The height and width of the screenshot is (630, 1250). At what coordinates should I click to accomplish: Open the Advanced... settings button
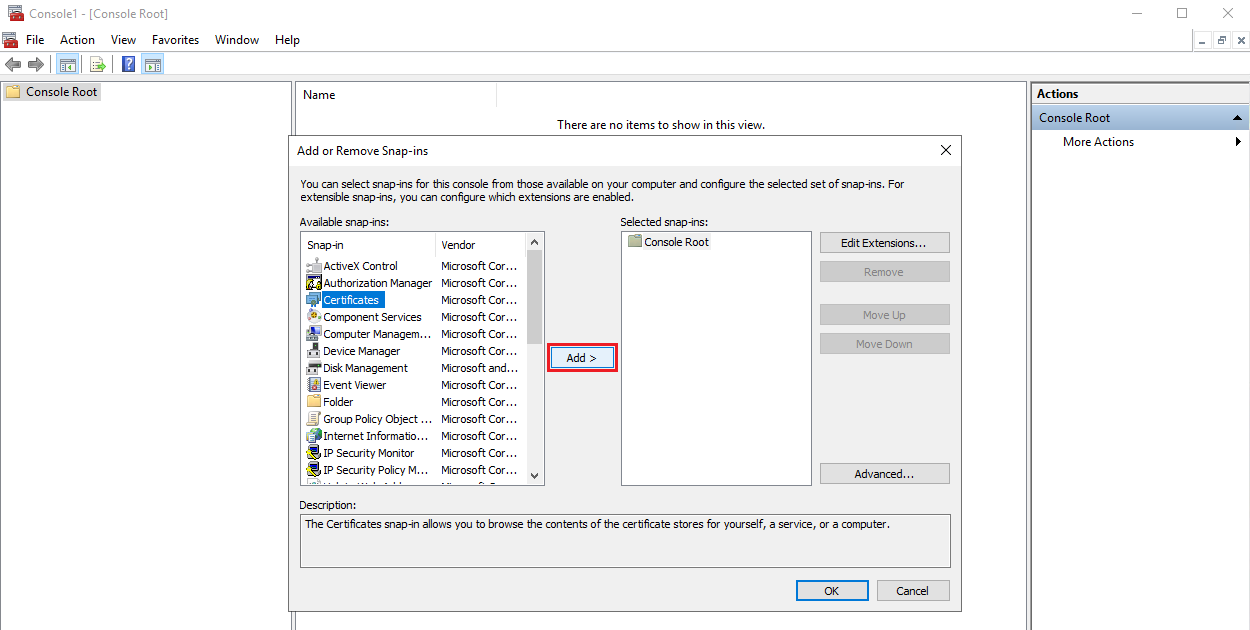[x=884, y=474]
